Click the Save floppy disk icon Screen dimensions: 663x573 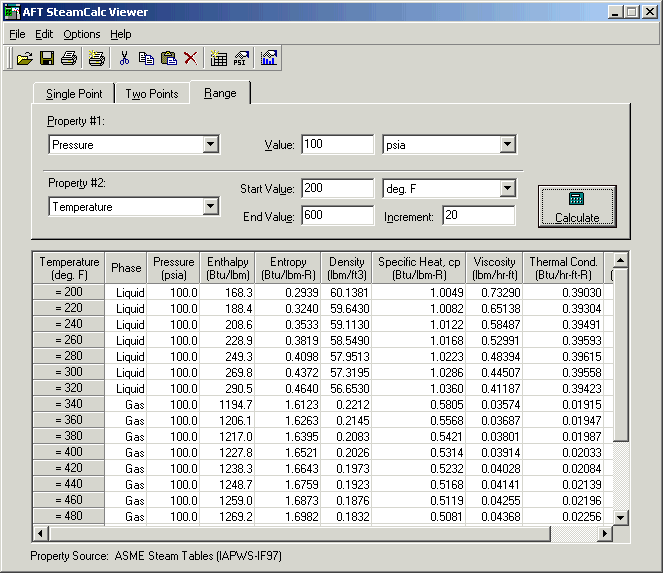46,58
